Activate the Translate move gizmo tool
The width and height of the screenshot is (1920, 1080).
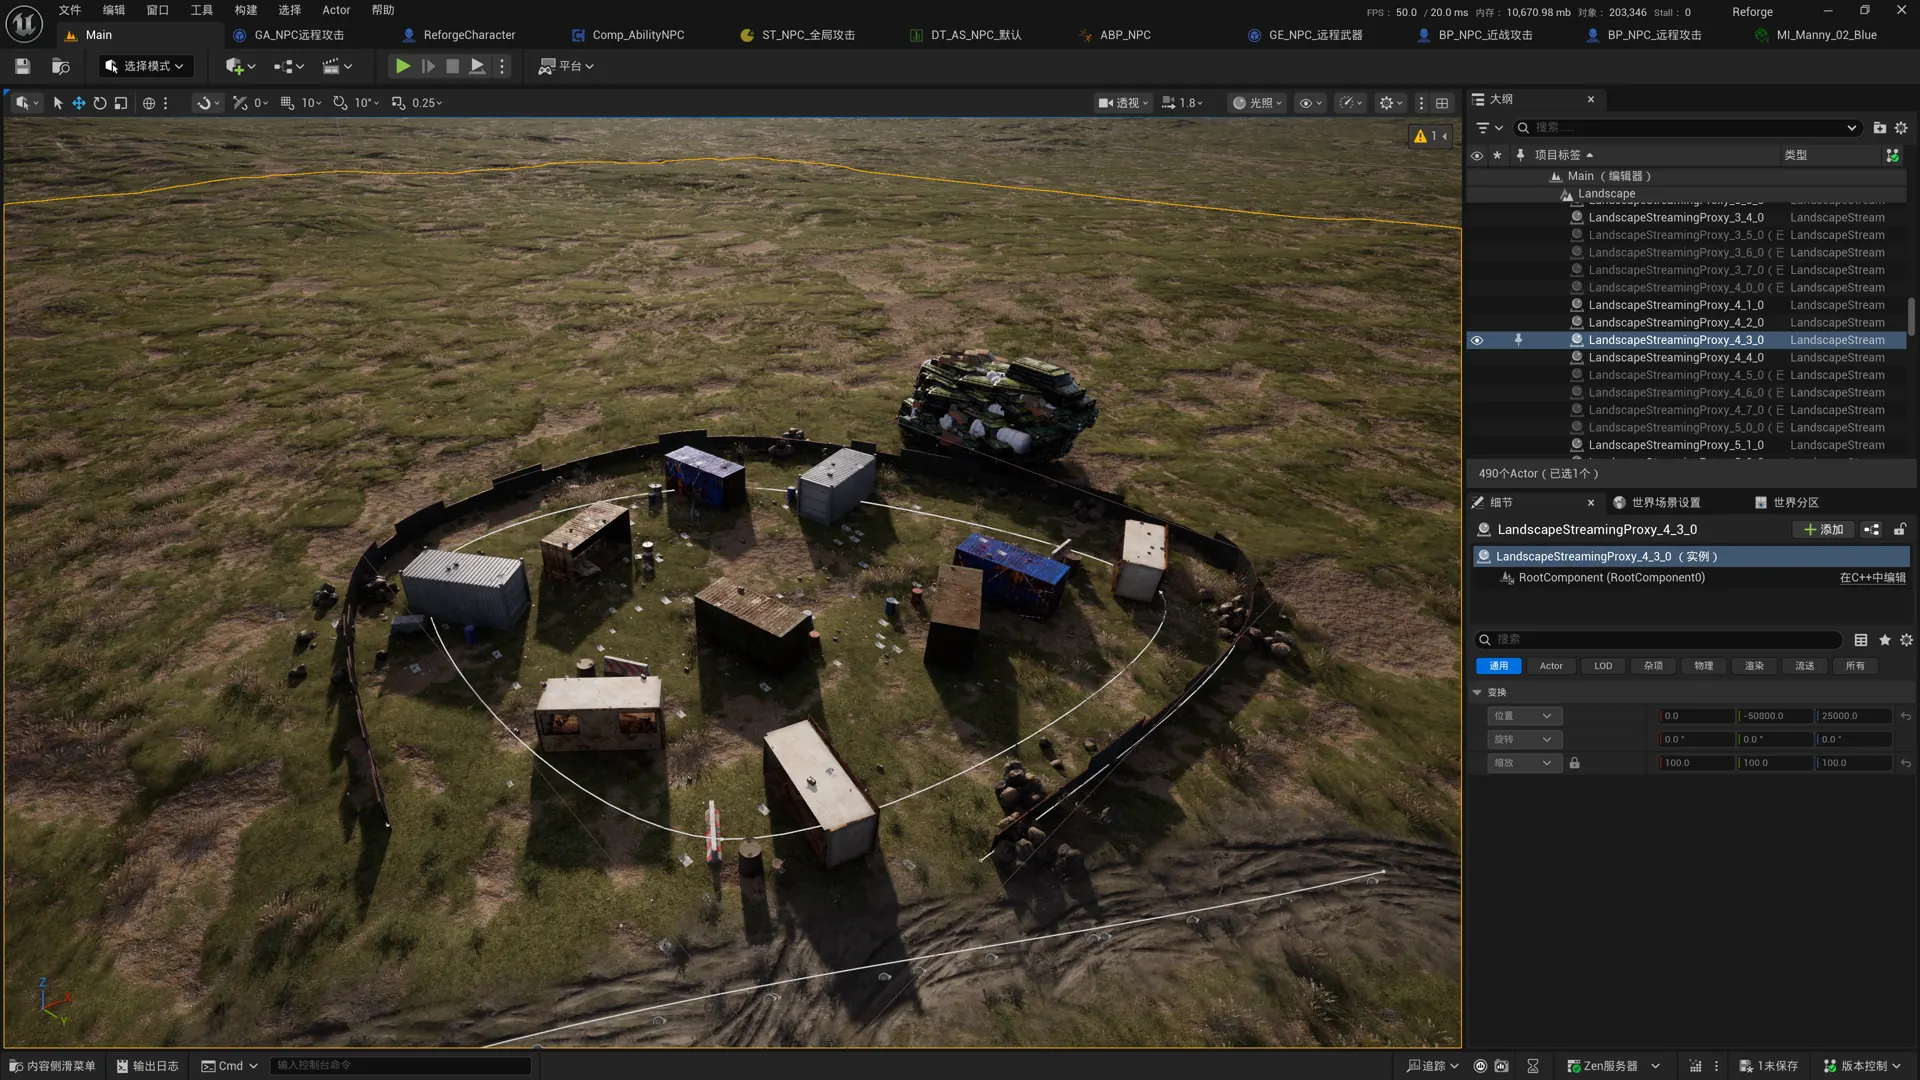click(78, 103)
